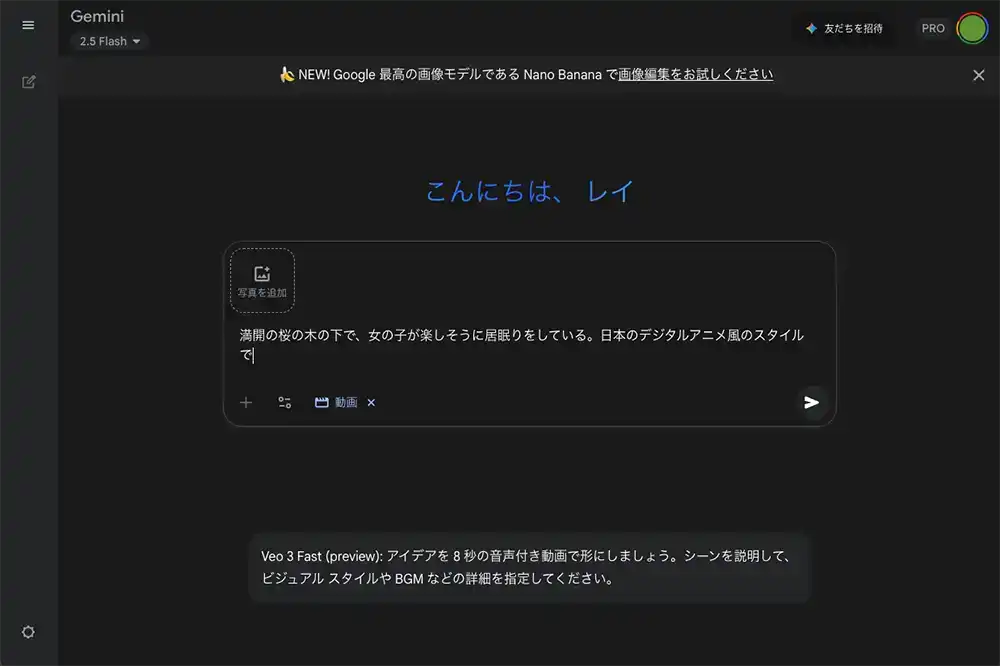This screenshot has width=1000, height=666.
Task: Expand the 2.5 Flash model dropdown
Action: coord(110,41)
